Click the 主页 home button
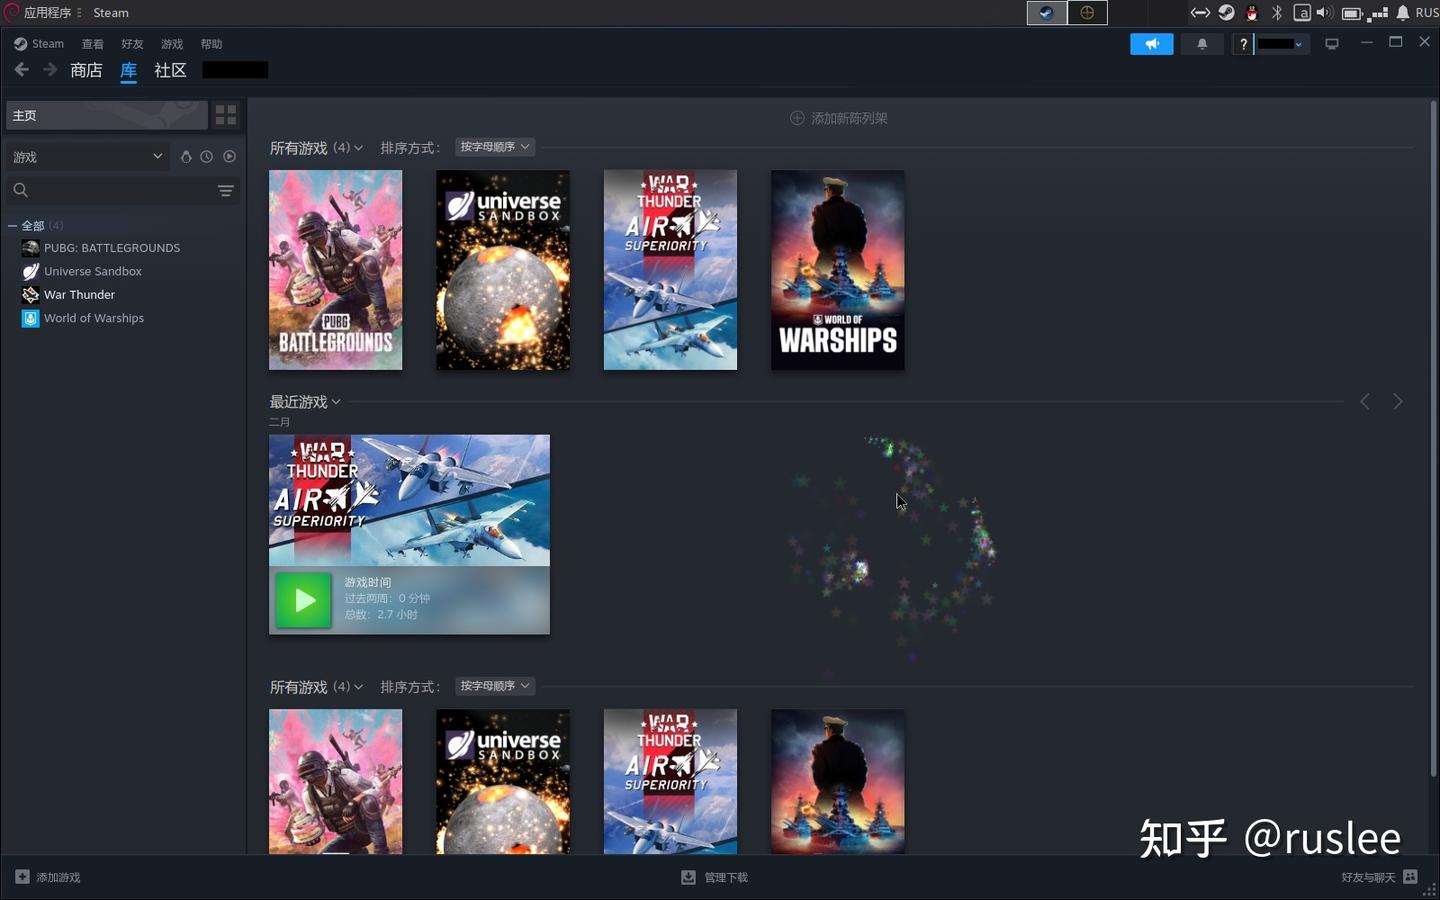 107,115
